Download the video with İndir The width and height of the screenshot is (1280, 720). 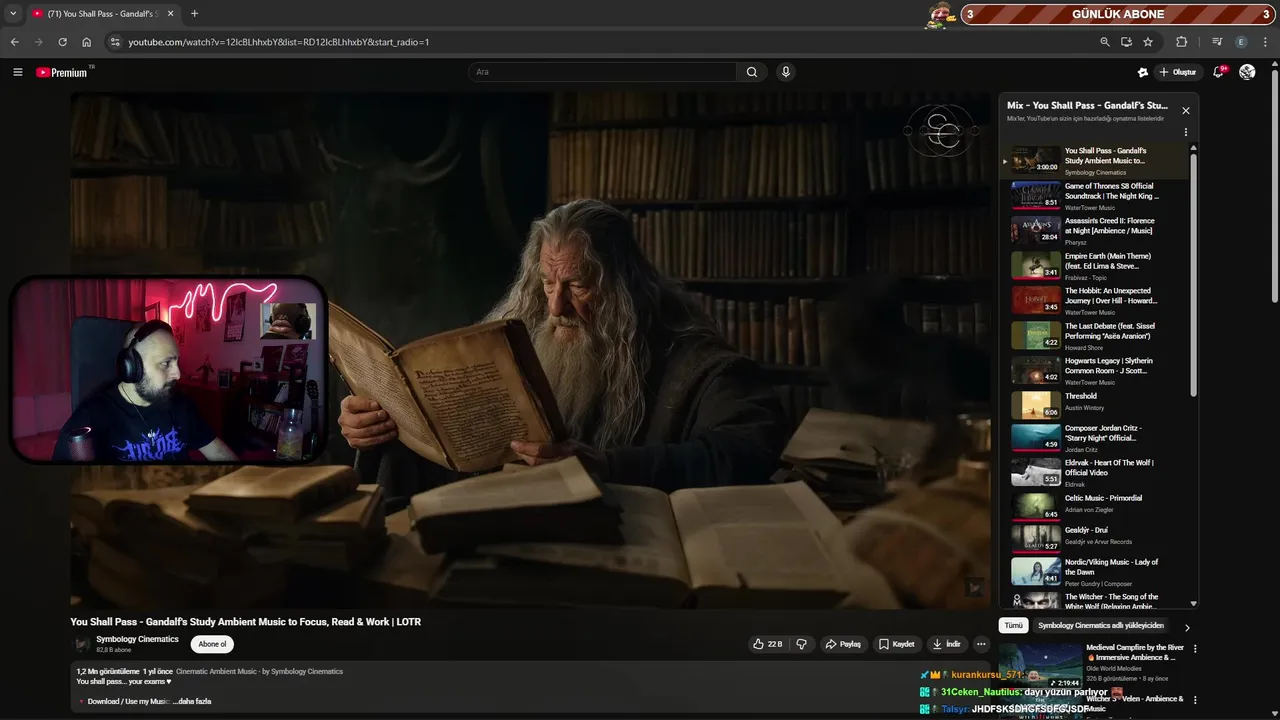[946, 644]
